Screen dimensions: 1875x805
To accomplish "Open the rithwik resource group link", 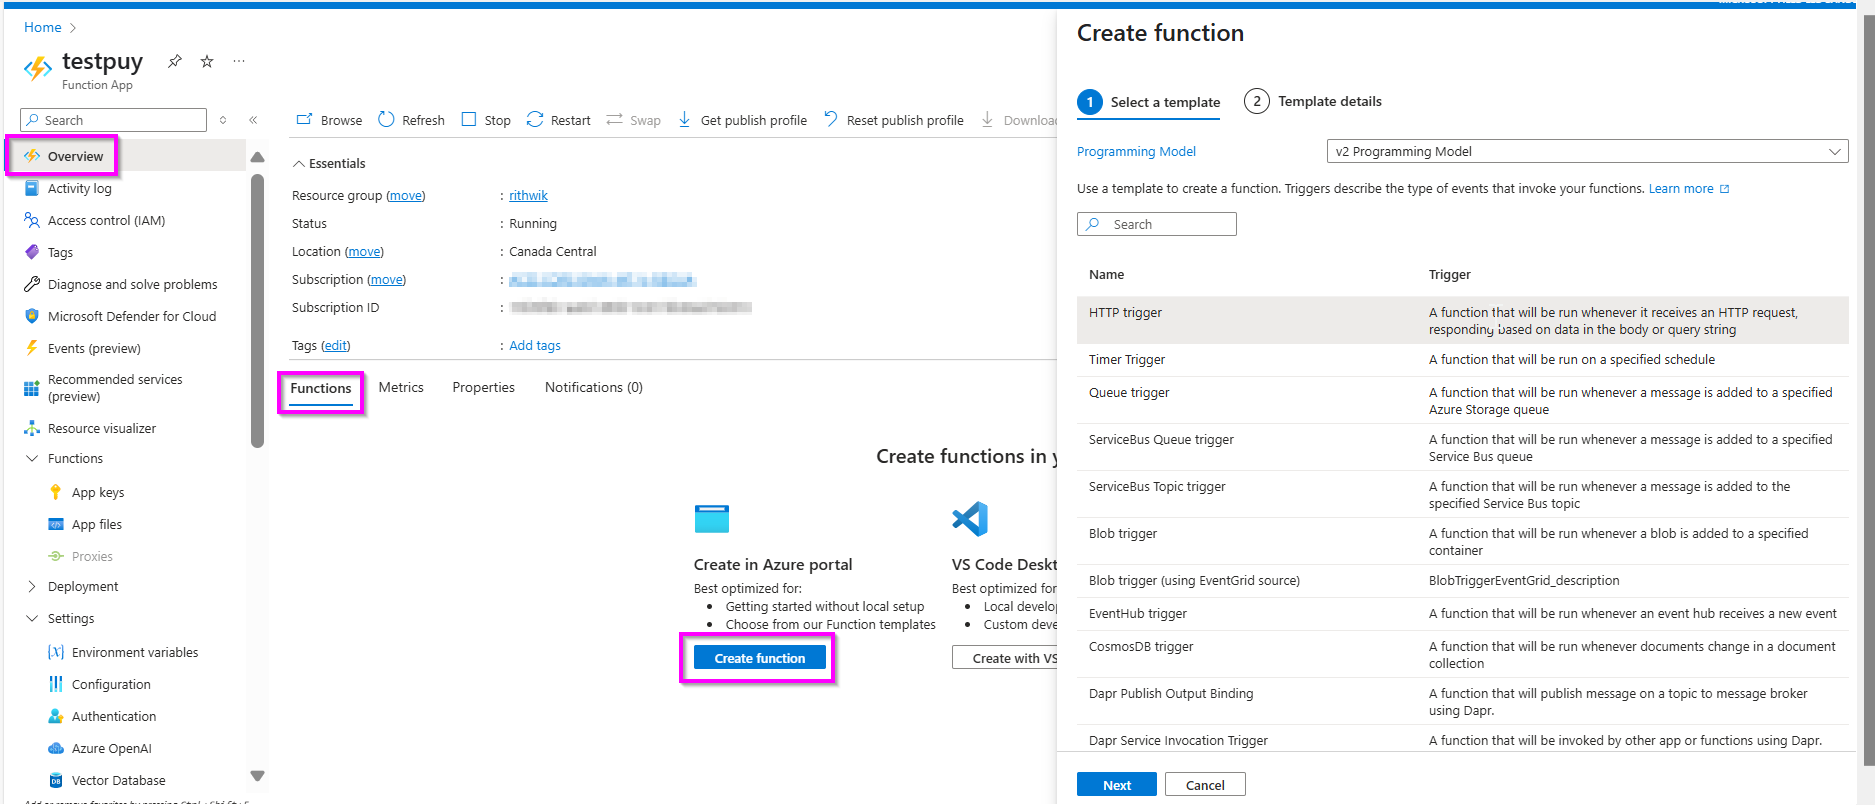I will tap(528, 195).
